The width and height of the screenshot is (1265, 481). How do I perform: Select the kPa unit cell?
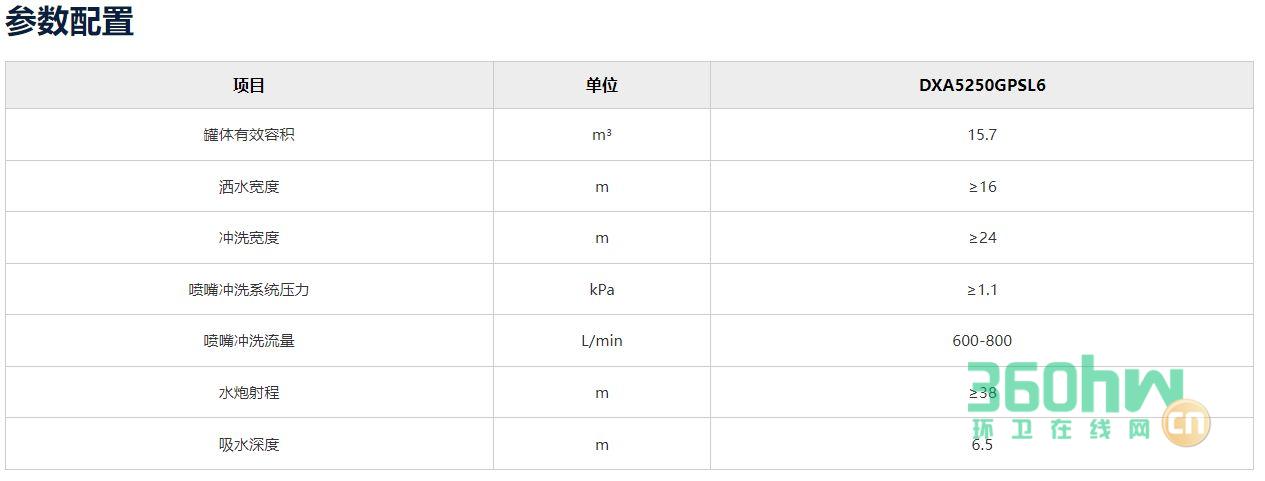(x=602, y=290)
